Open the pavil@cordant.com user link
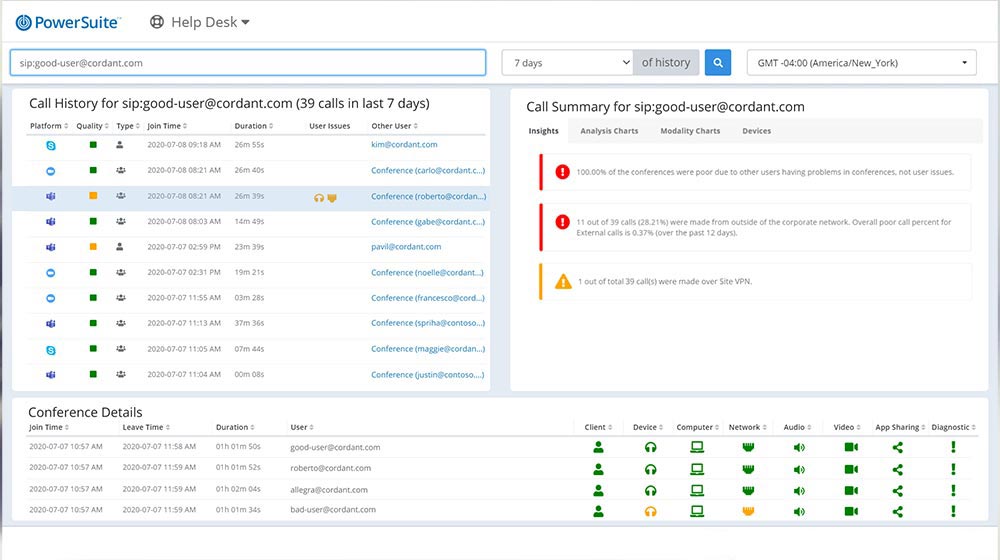This screenshot has height=560, width=1000. (405, 247)
